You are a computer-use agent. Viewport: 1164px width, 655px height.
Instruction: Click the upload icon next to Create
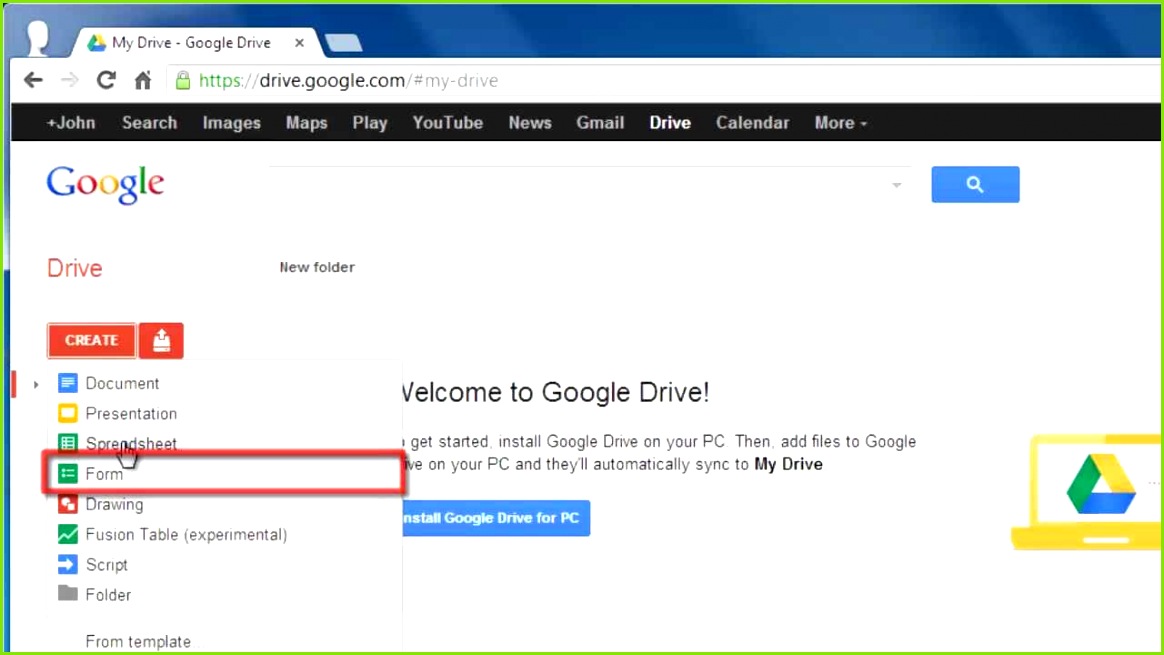[161, 341]
